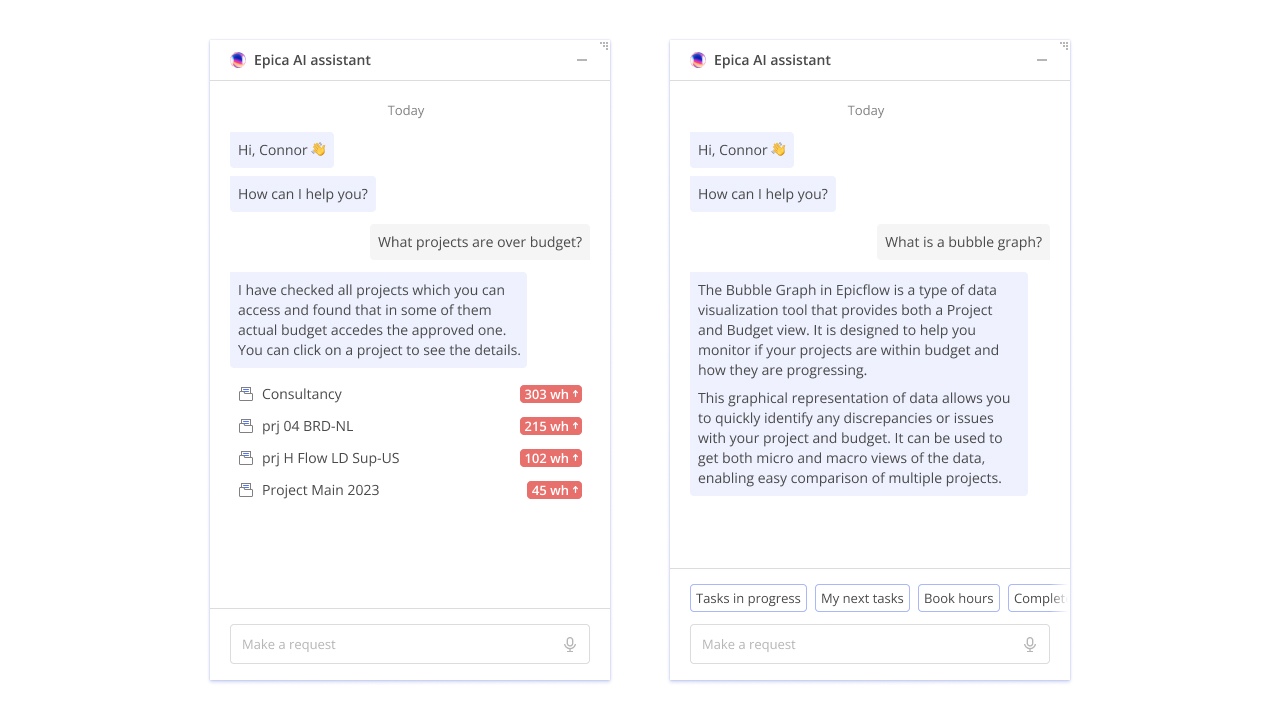Open the Consultancy project details
The height and width of the screenshot is (720, 1280).
tap(302, 394)
